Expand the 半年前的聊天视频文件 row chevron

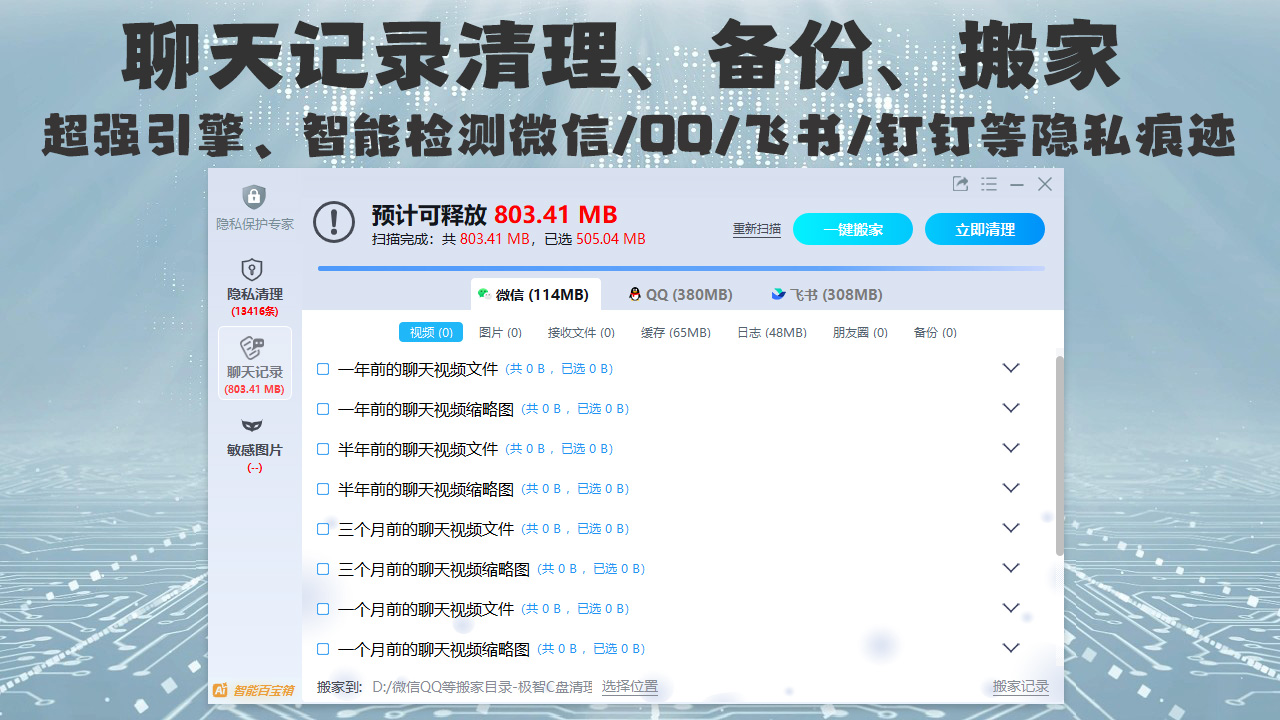point(1011,448)
